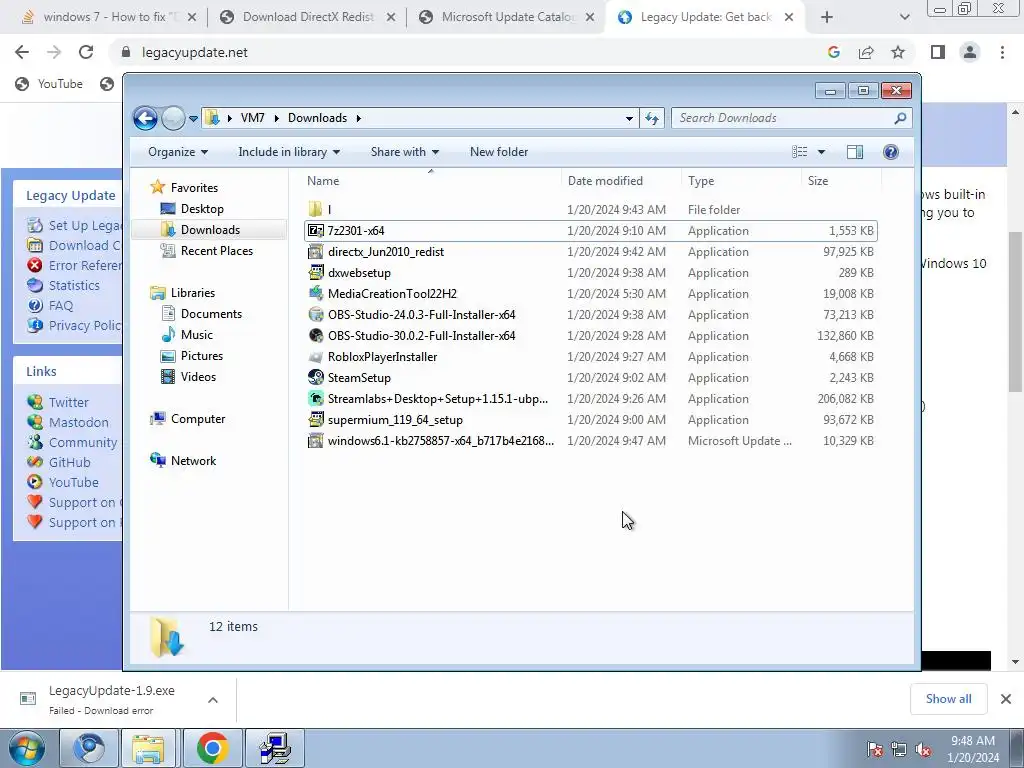The height and width of the screenshot is (768, 1024).
Task: Click the change view icon
Action: tap(799, 152)
